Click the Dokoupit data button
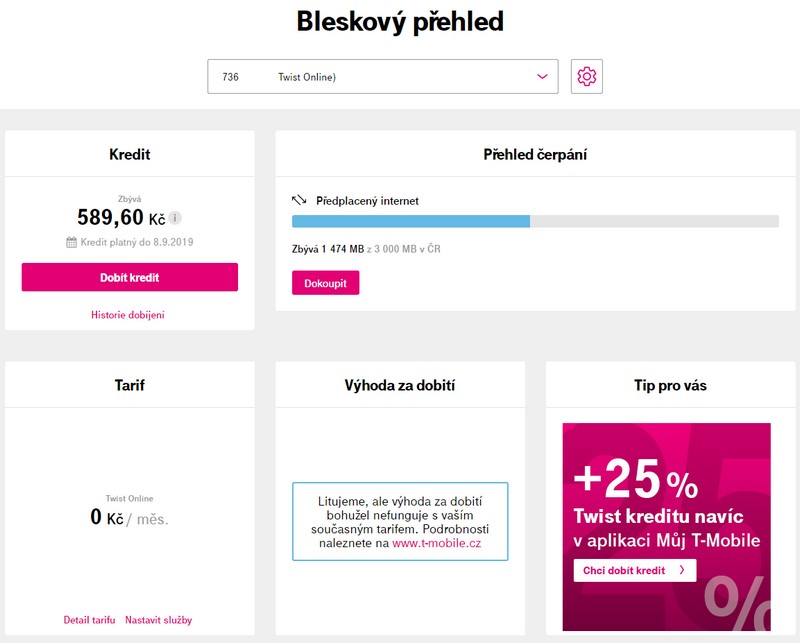Image resolution: width=800 pixels, height=643 pixels. (x=326, y=283)
